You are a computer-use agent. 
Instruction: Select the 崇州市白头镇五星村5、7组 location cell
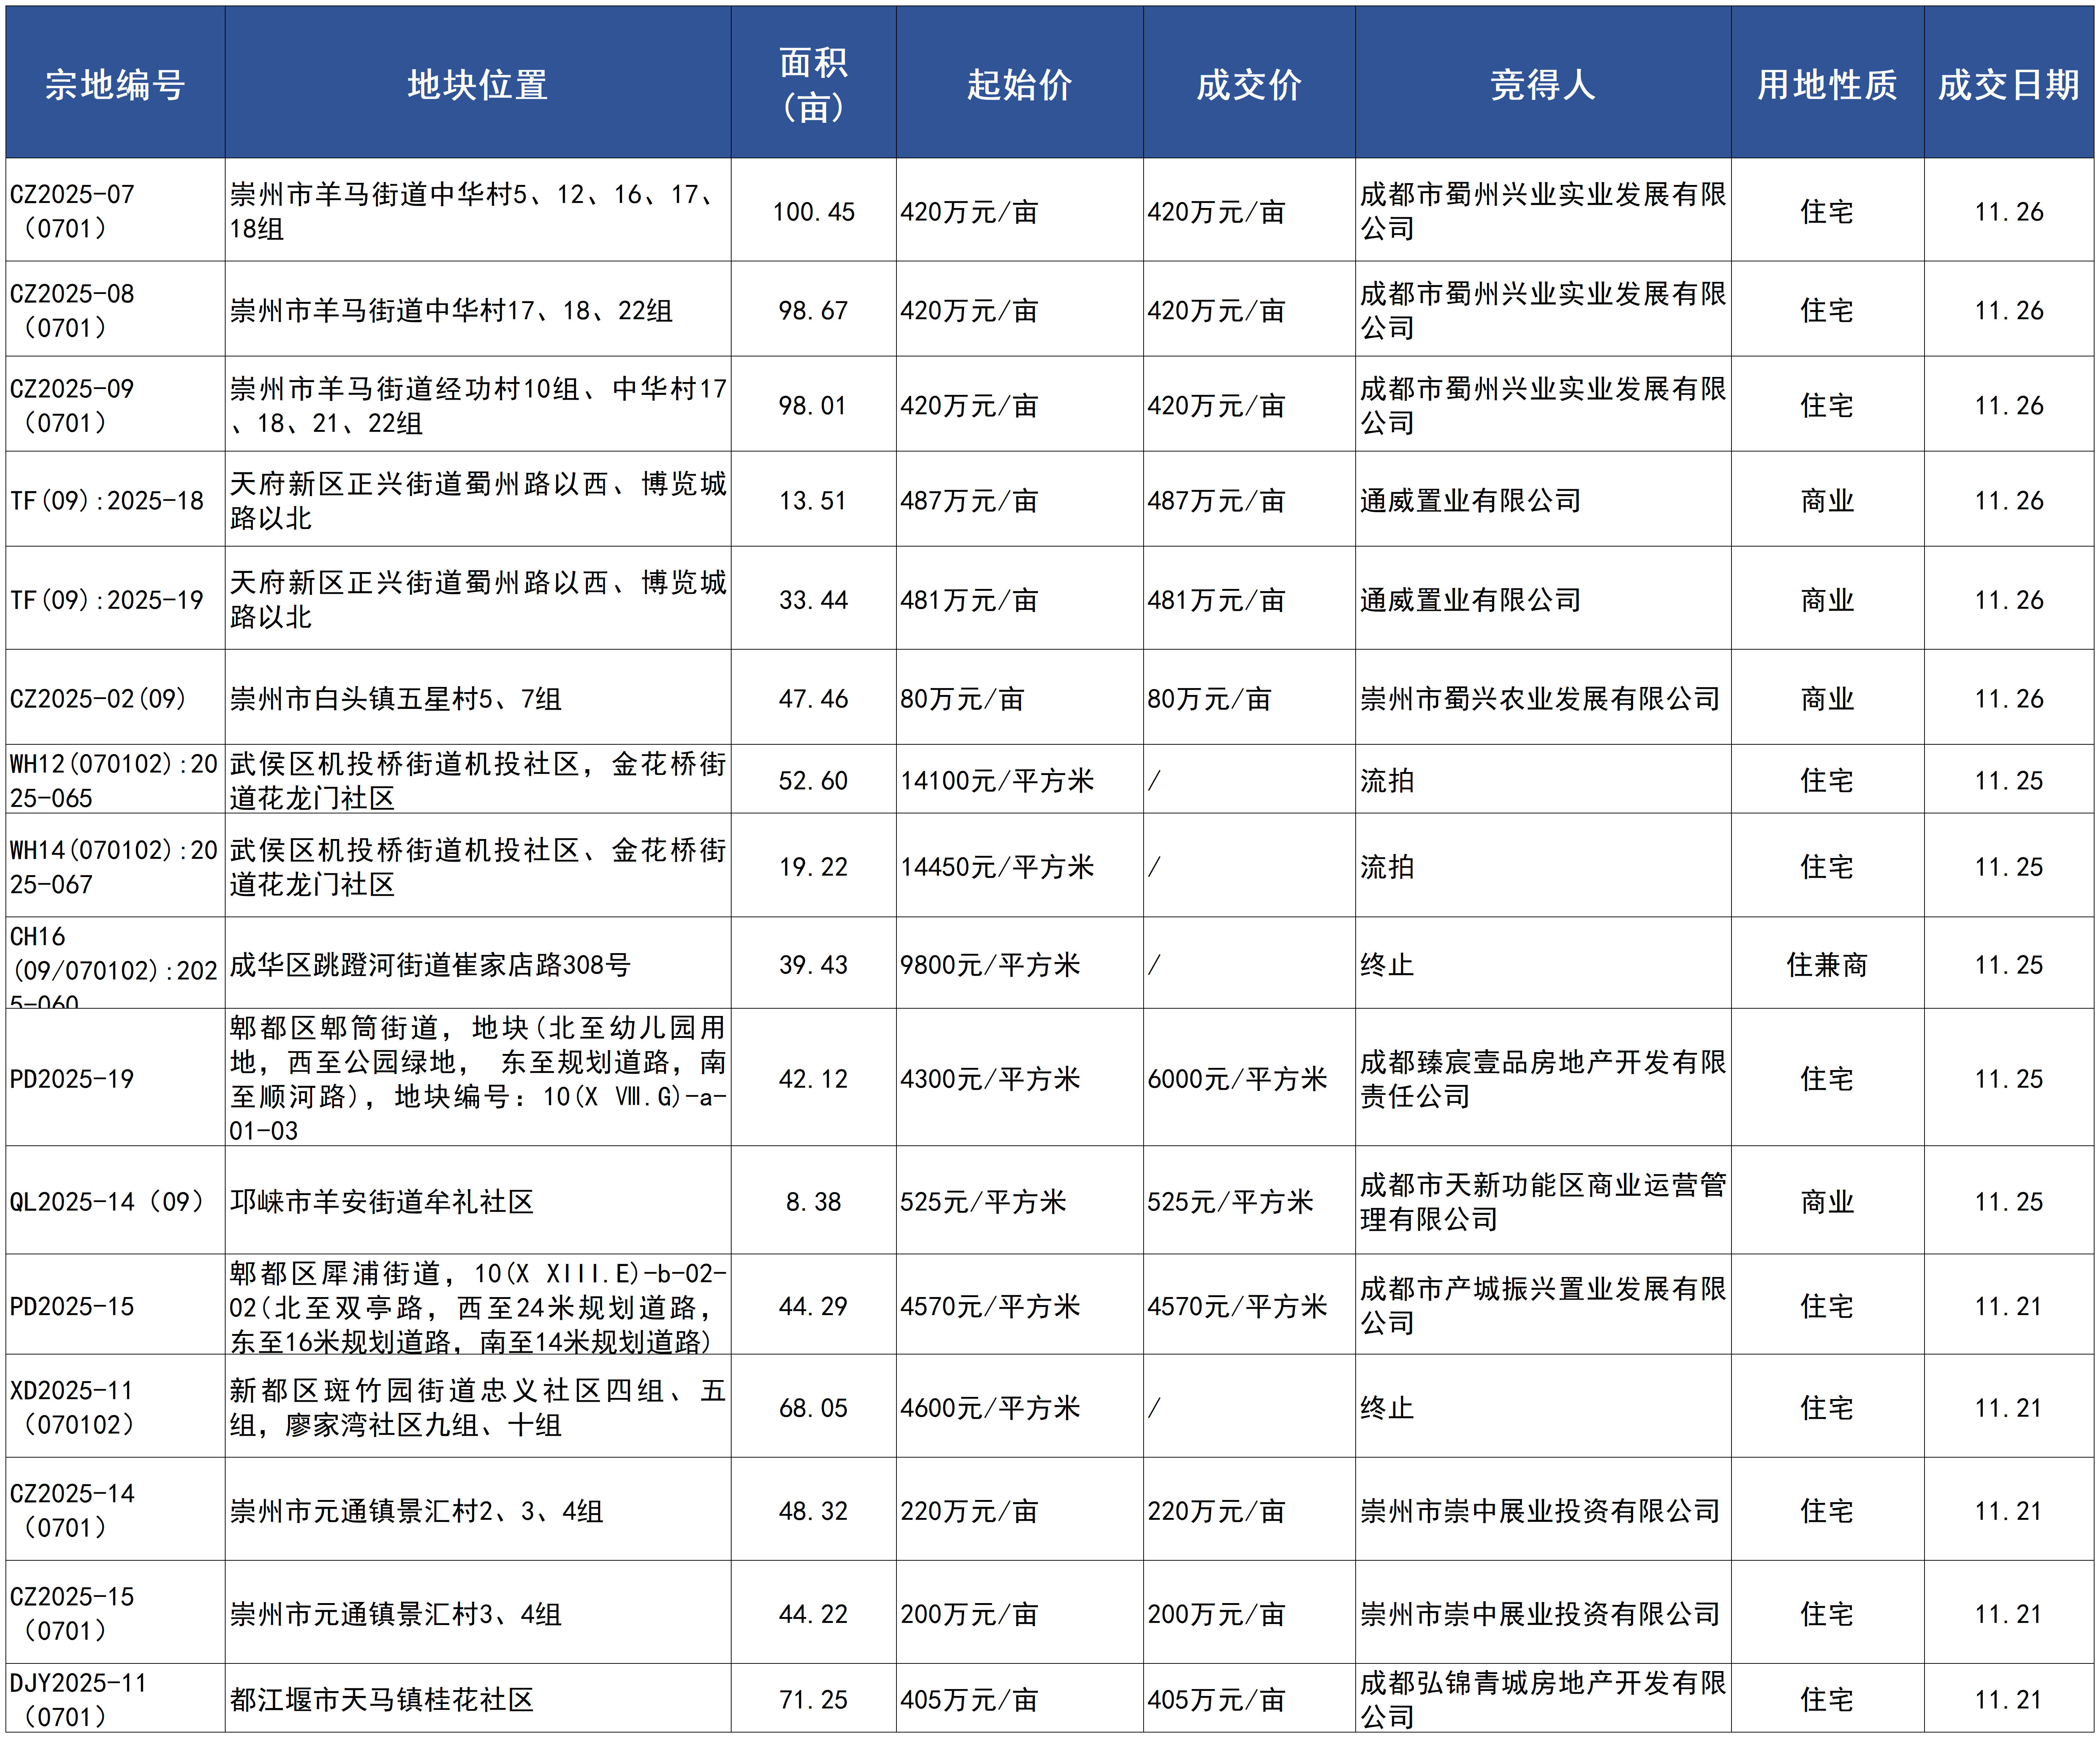(x=396, y=698)
